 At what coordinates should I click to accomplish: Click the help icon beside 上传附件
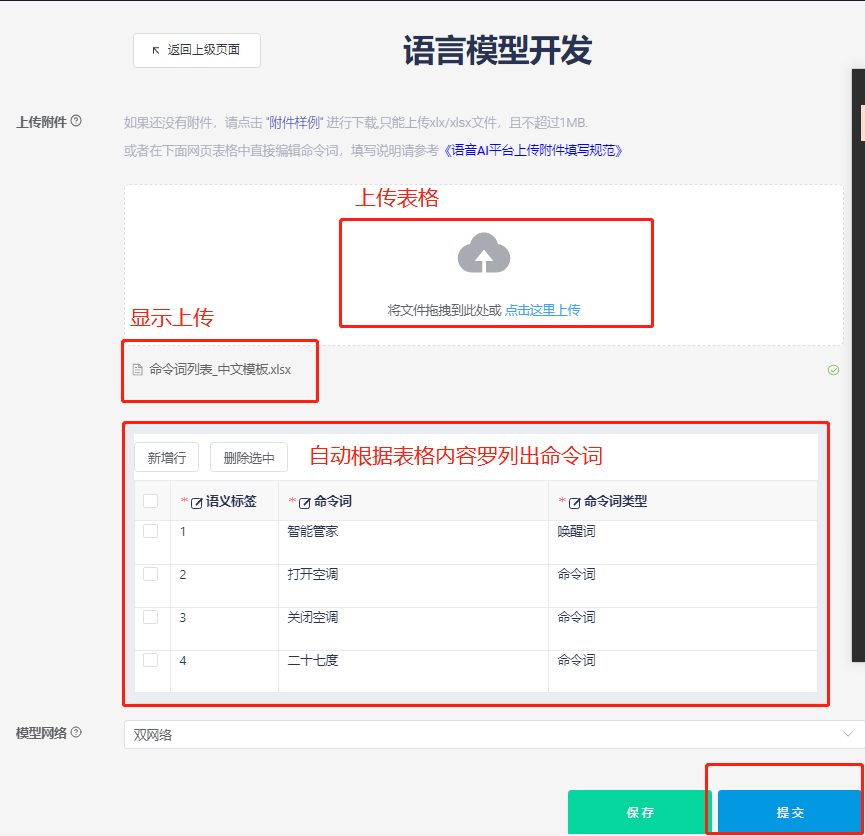point(76,121)
